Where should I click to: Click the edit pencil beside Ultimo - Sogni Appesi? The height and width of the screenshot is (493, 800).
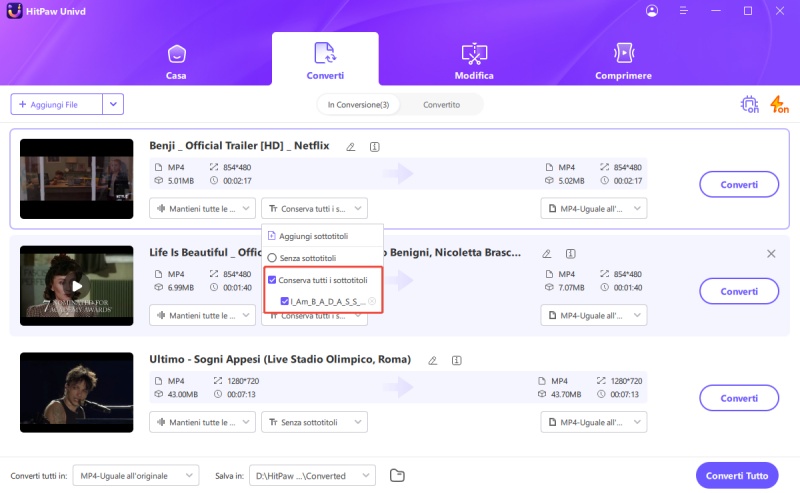click(433, 360)
